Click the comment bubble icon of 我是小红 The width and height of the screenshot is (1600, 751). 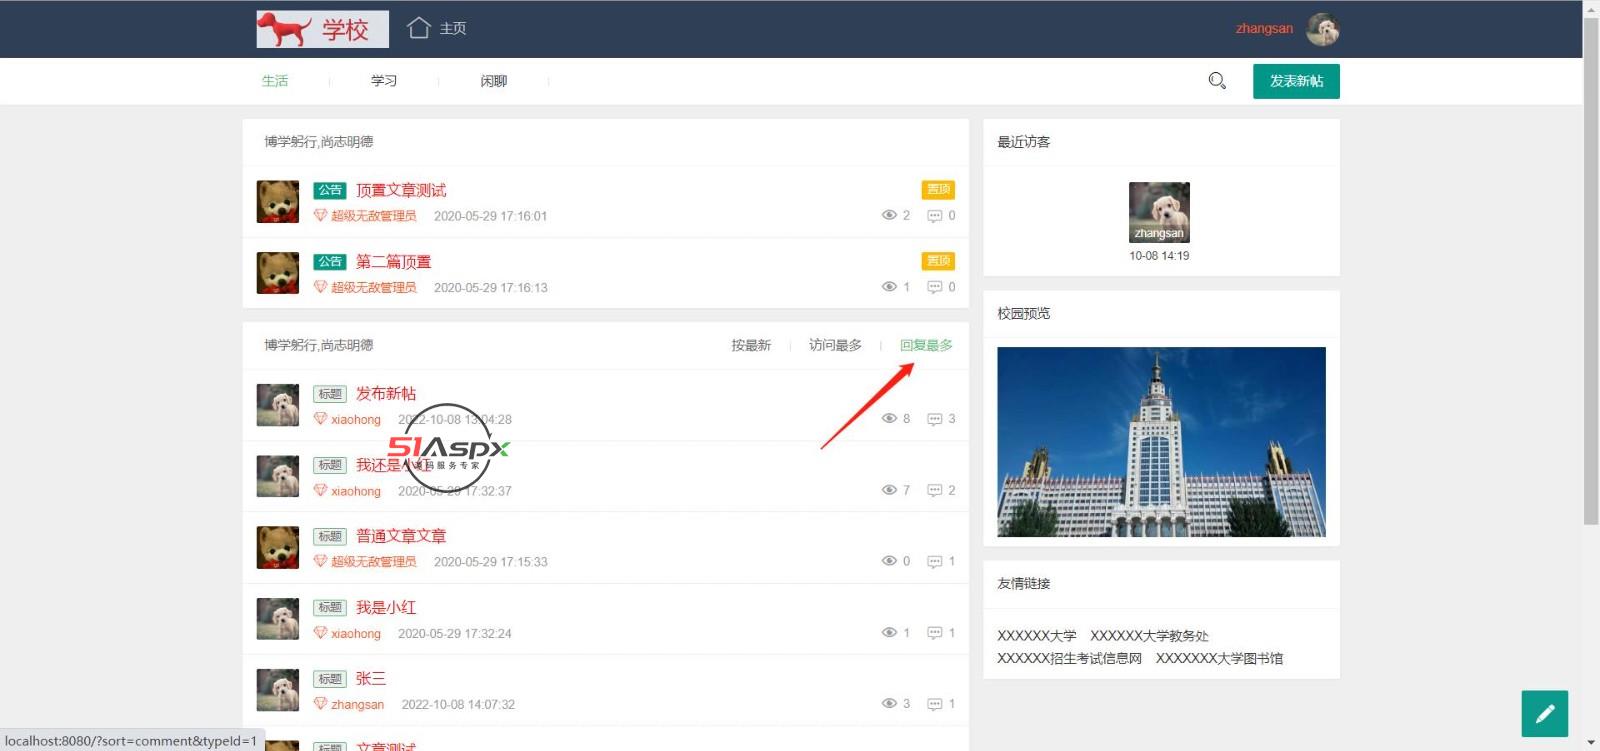pos(934,633)
